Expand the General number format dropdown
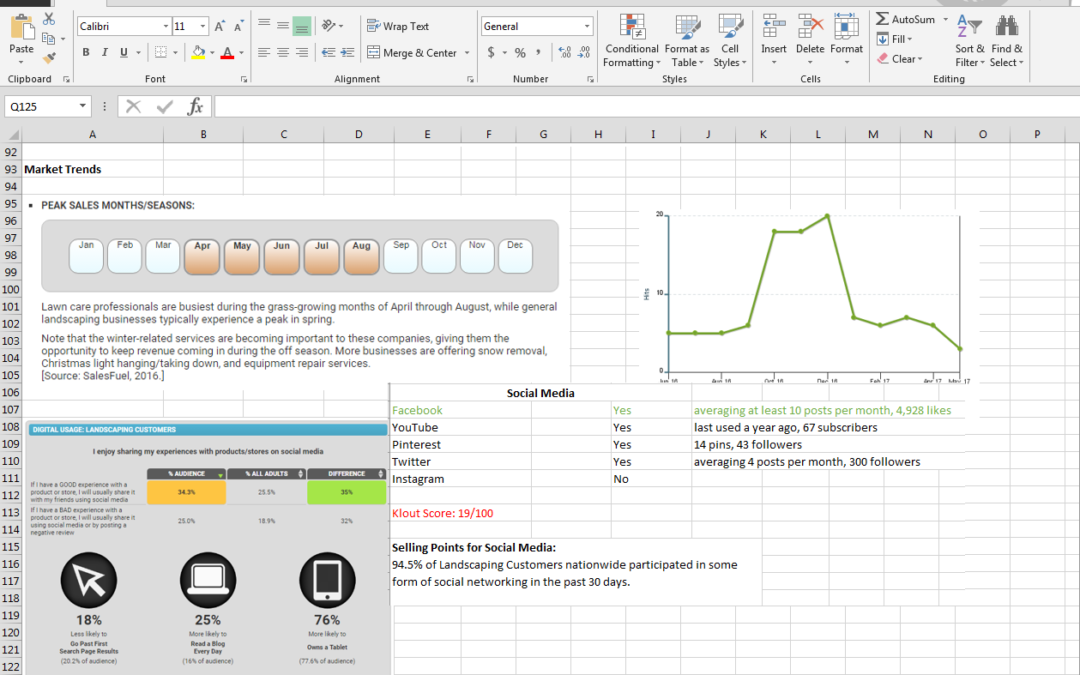The width and height of the screenshot is (1080, 675). (x=587, y=26)
